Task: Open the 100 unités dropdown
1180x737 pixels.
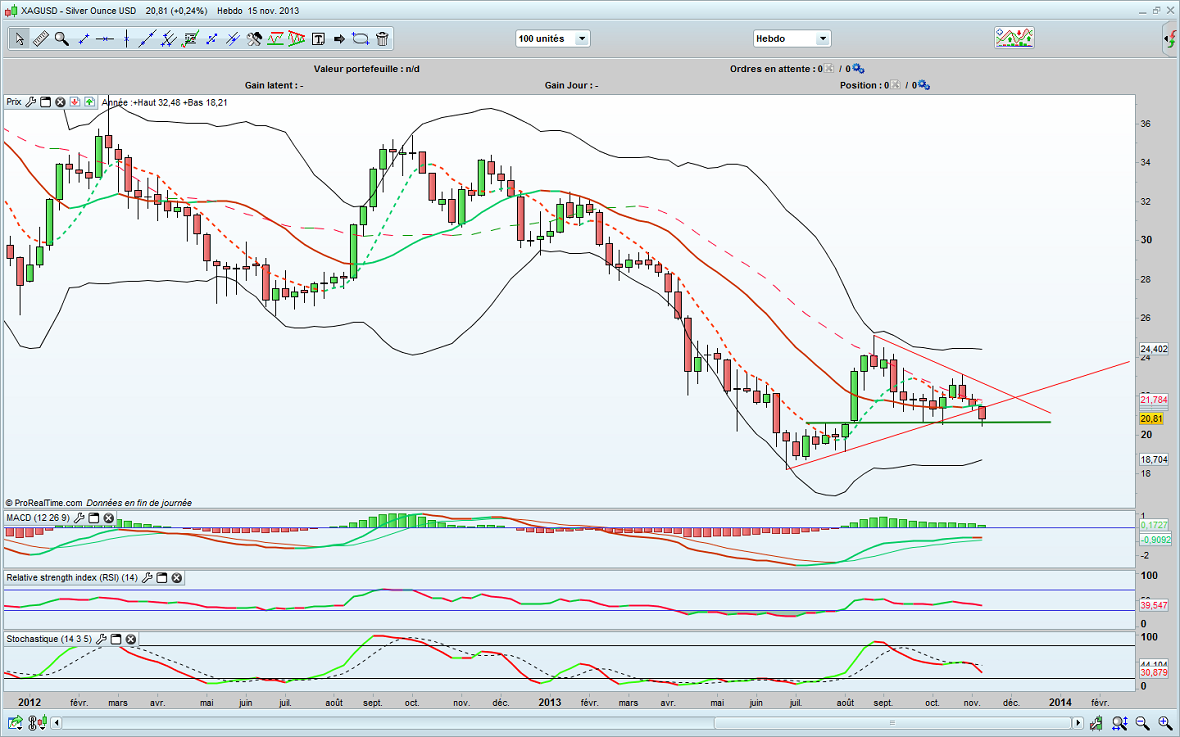Action: click(552, 39)
